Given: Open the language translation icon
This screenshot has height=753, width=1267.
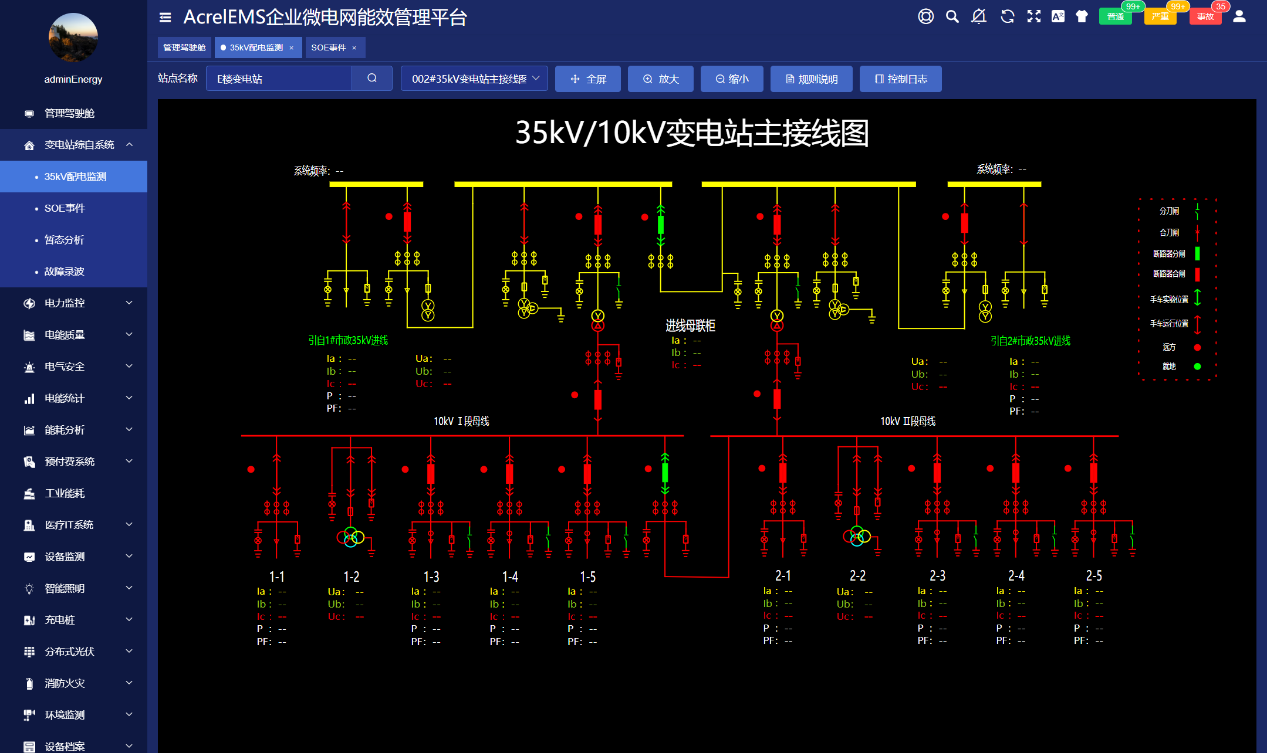Looking at the screenshot, I should click(1057, 16).
